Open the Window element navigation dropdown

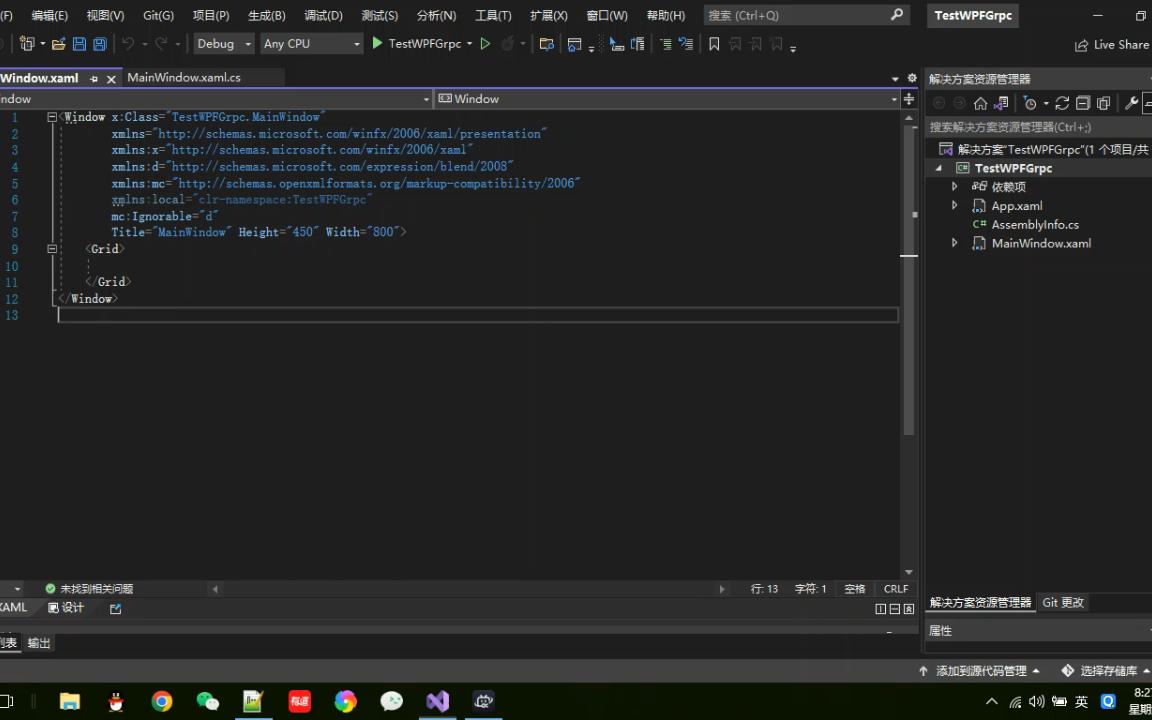[x=666, y=99]
